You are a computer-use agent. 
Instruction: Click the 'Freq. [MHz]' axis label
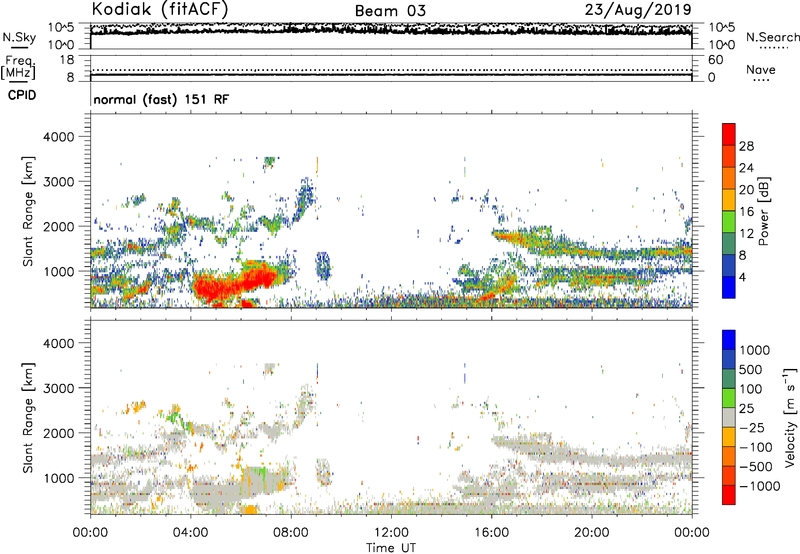18,68
